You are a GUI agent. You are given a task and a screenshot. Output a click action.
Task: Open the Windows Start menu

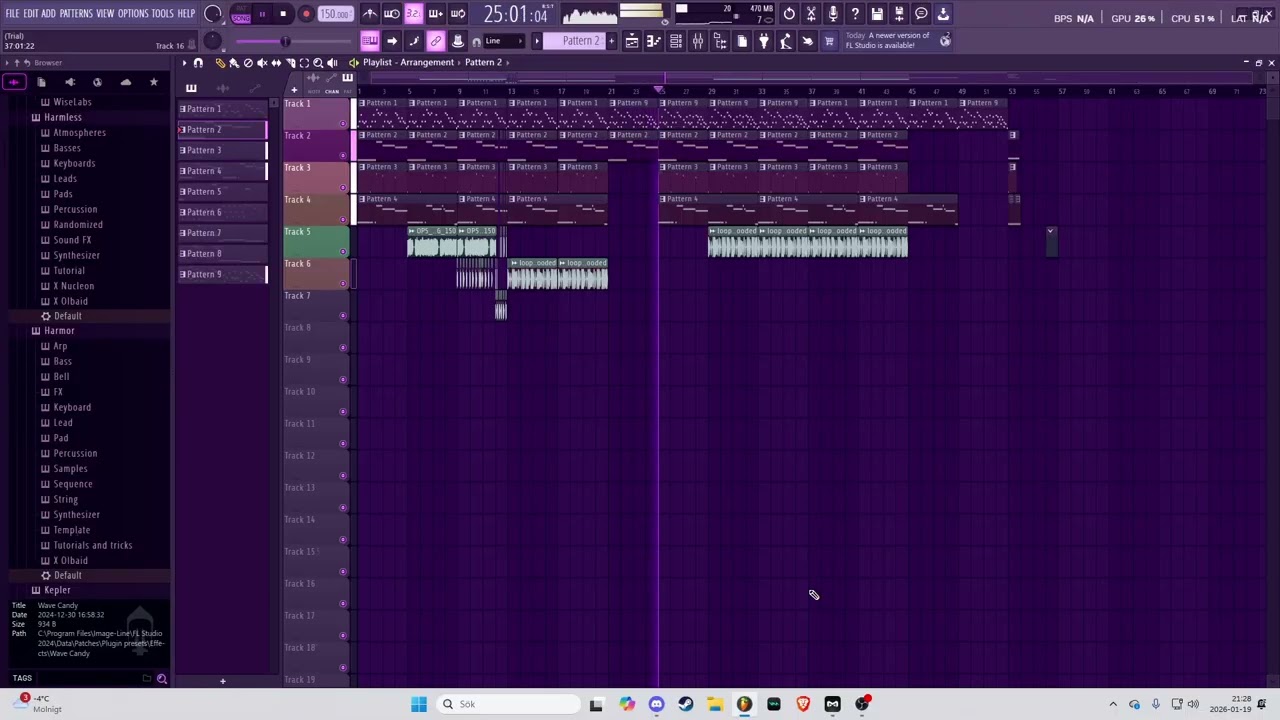pyautogui.click(x=419, y=704)
